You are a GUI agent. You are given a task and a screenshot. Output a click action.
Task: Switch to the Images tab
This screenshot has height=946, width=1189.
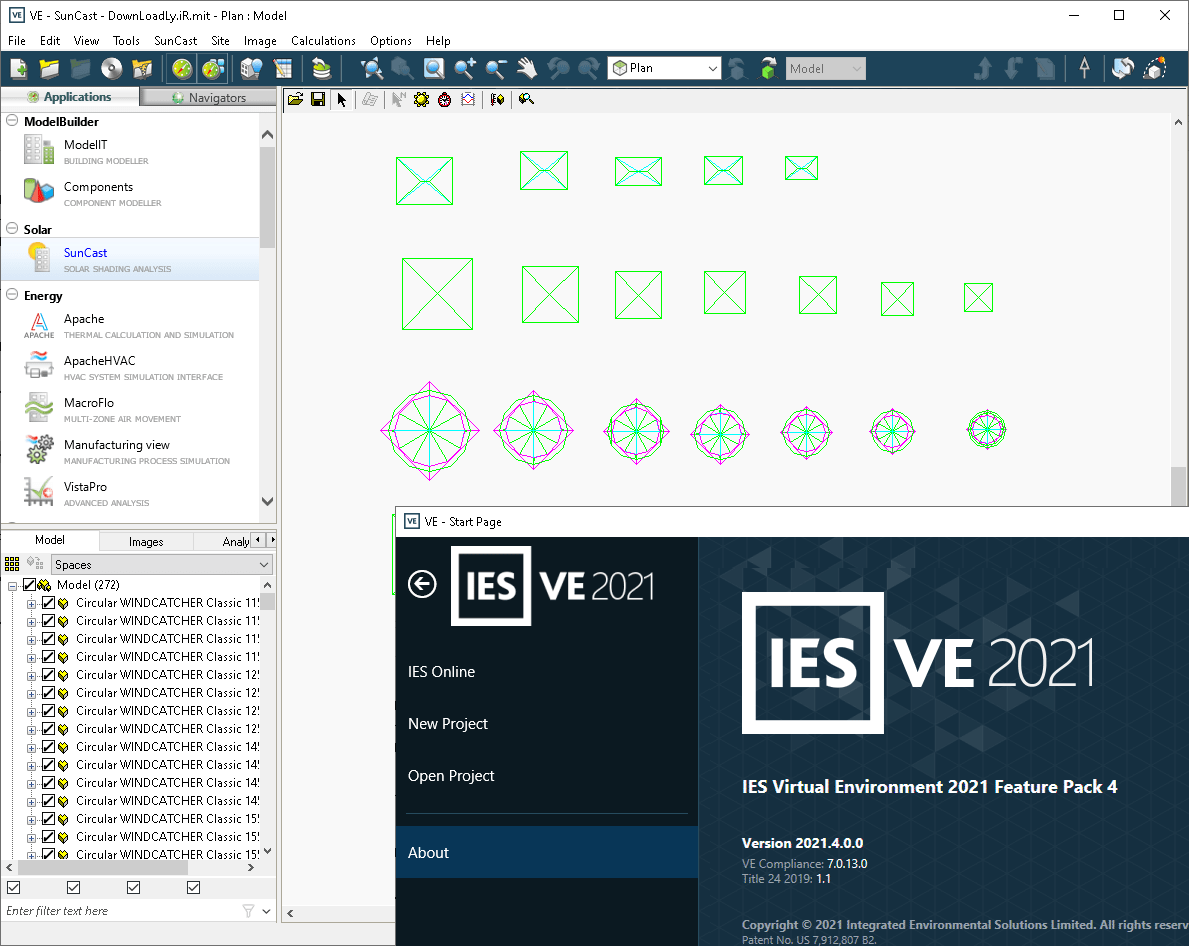tap(146, 541)
